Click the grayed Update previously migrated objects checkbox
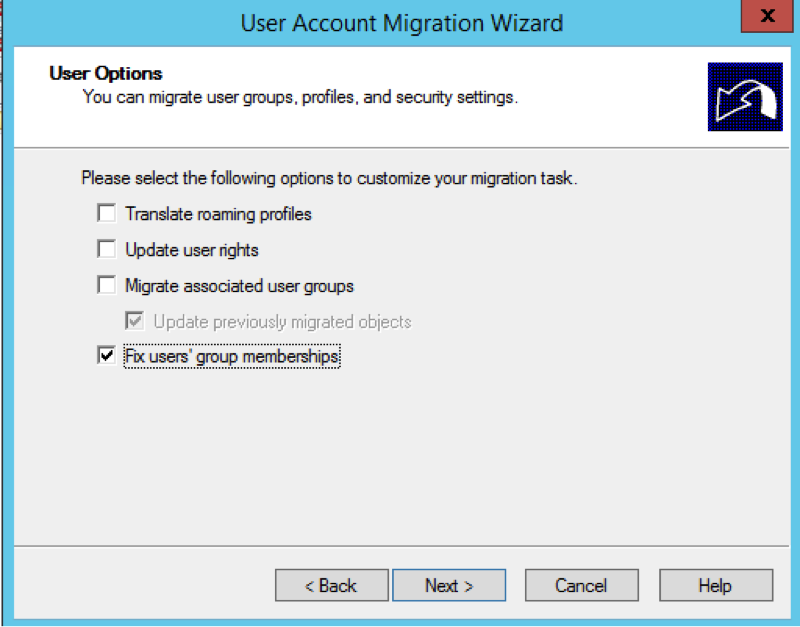Viewport: 800px width, 627px height. 134,321
